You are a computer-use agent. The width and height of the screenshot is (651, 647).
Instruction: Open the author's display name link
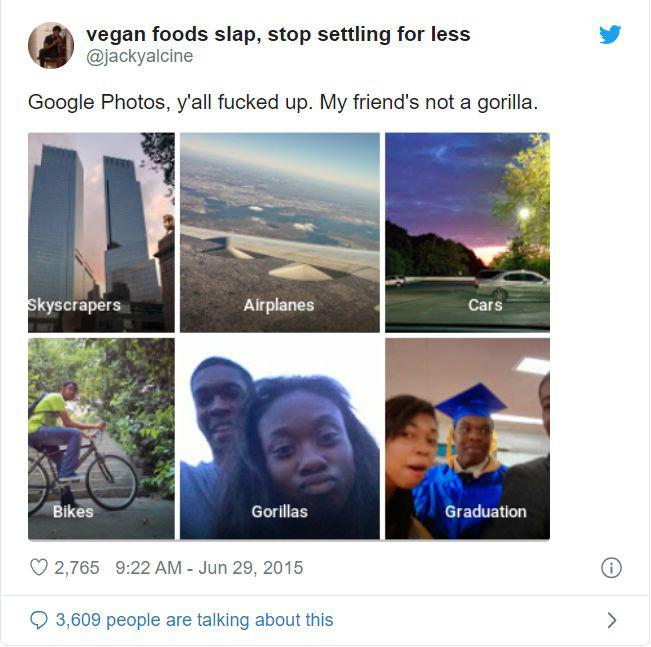point(278,34)
